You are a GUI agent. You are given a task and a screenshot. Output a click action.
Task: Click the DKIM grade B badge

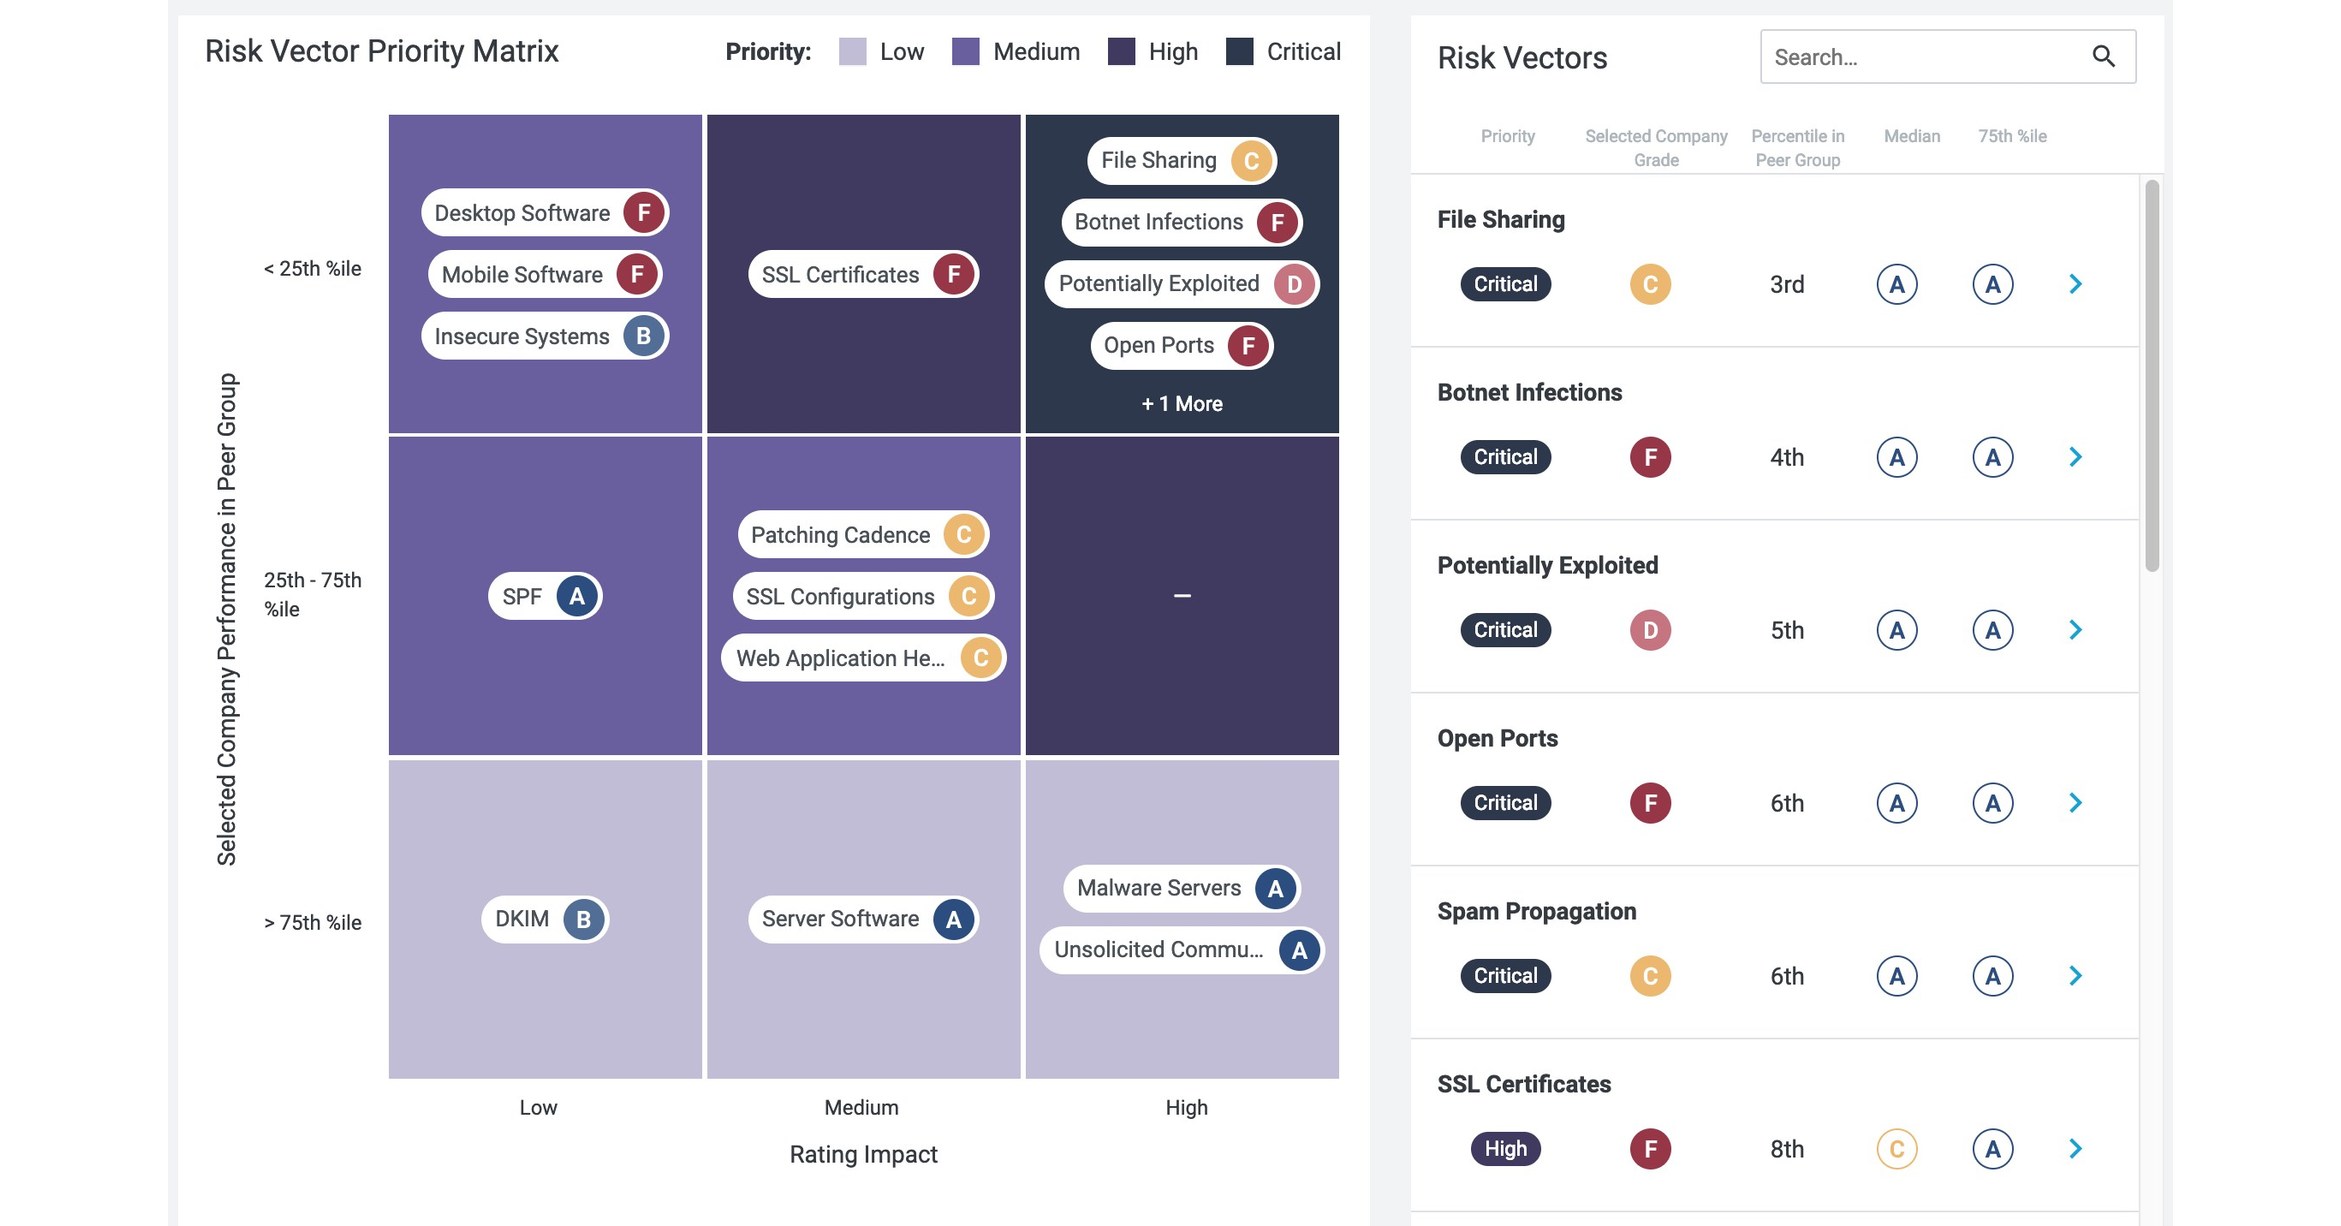(583, 919)
